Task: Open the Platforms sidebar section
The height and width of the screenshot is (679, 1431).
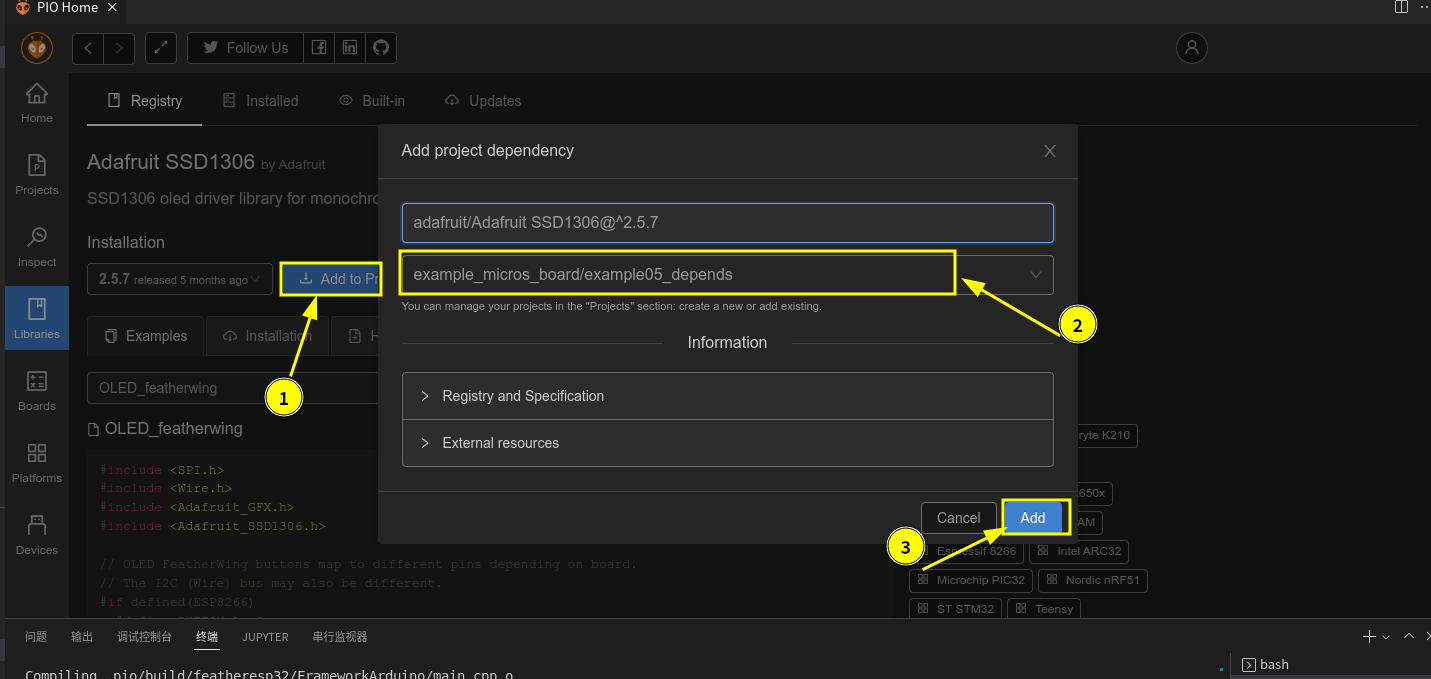Action: [36, 463]
